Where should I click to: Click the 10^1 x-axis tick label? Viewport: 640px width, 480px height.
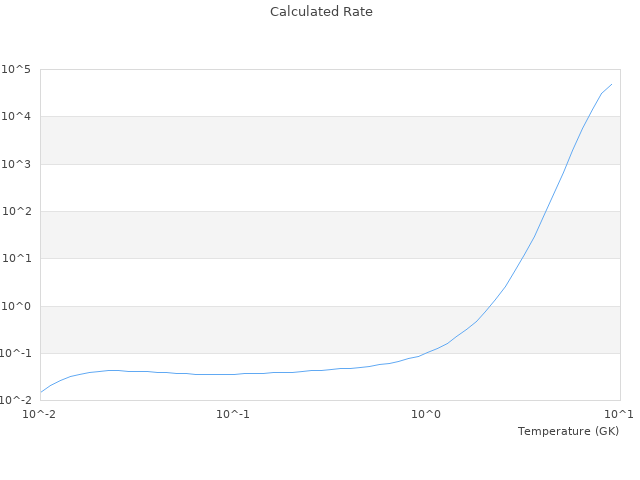619,414
